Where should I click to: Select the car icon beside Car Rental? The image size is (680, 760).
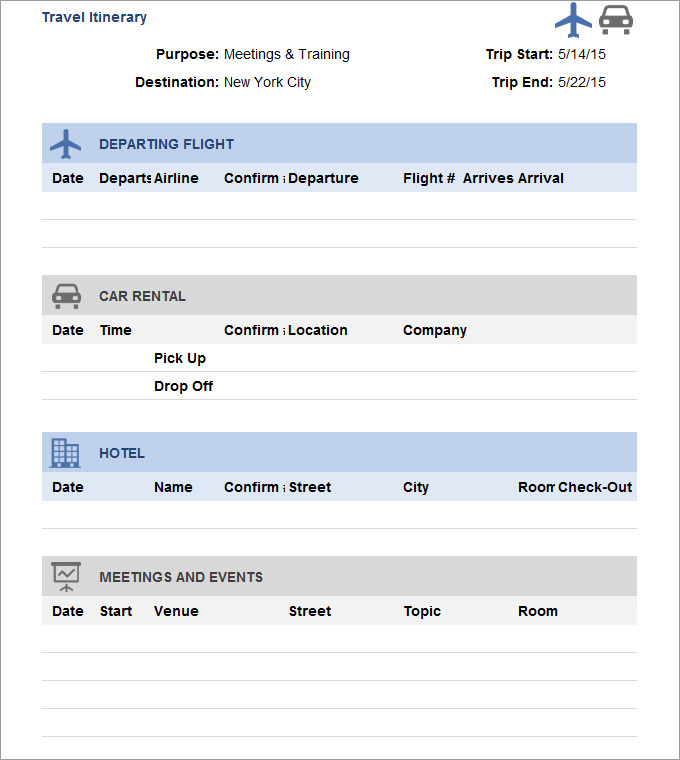66,296
